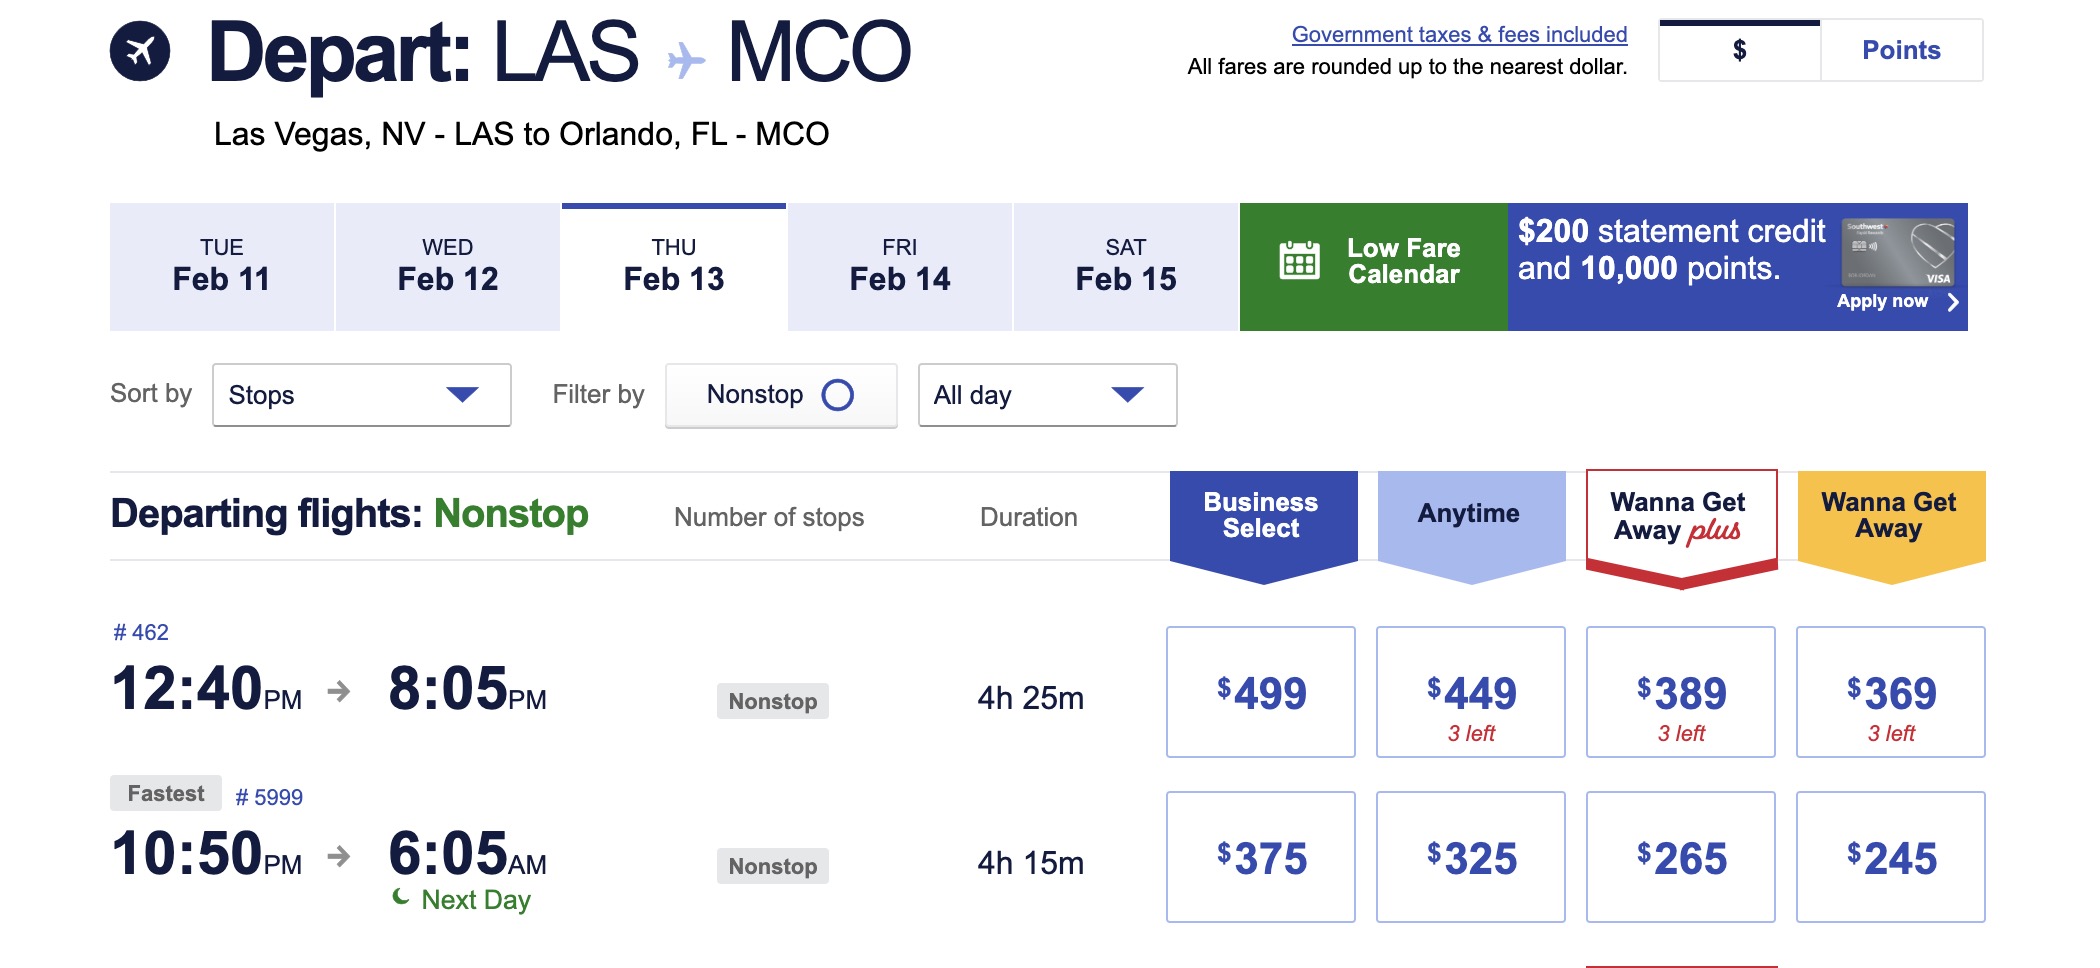Click the arrow between 12:40 PM and 8:05 PM
Viewport: 2100px width, 968px height.
coord(340,690)
